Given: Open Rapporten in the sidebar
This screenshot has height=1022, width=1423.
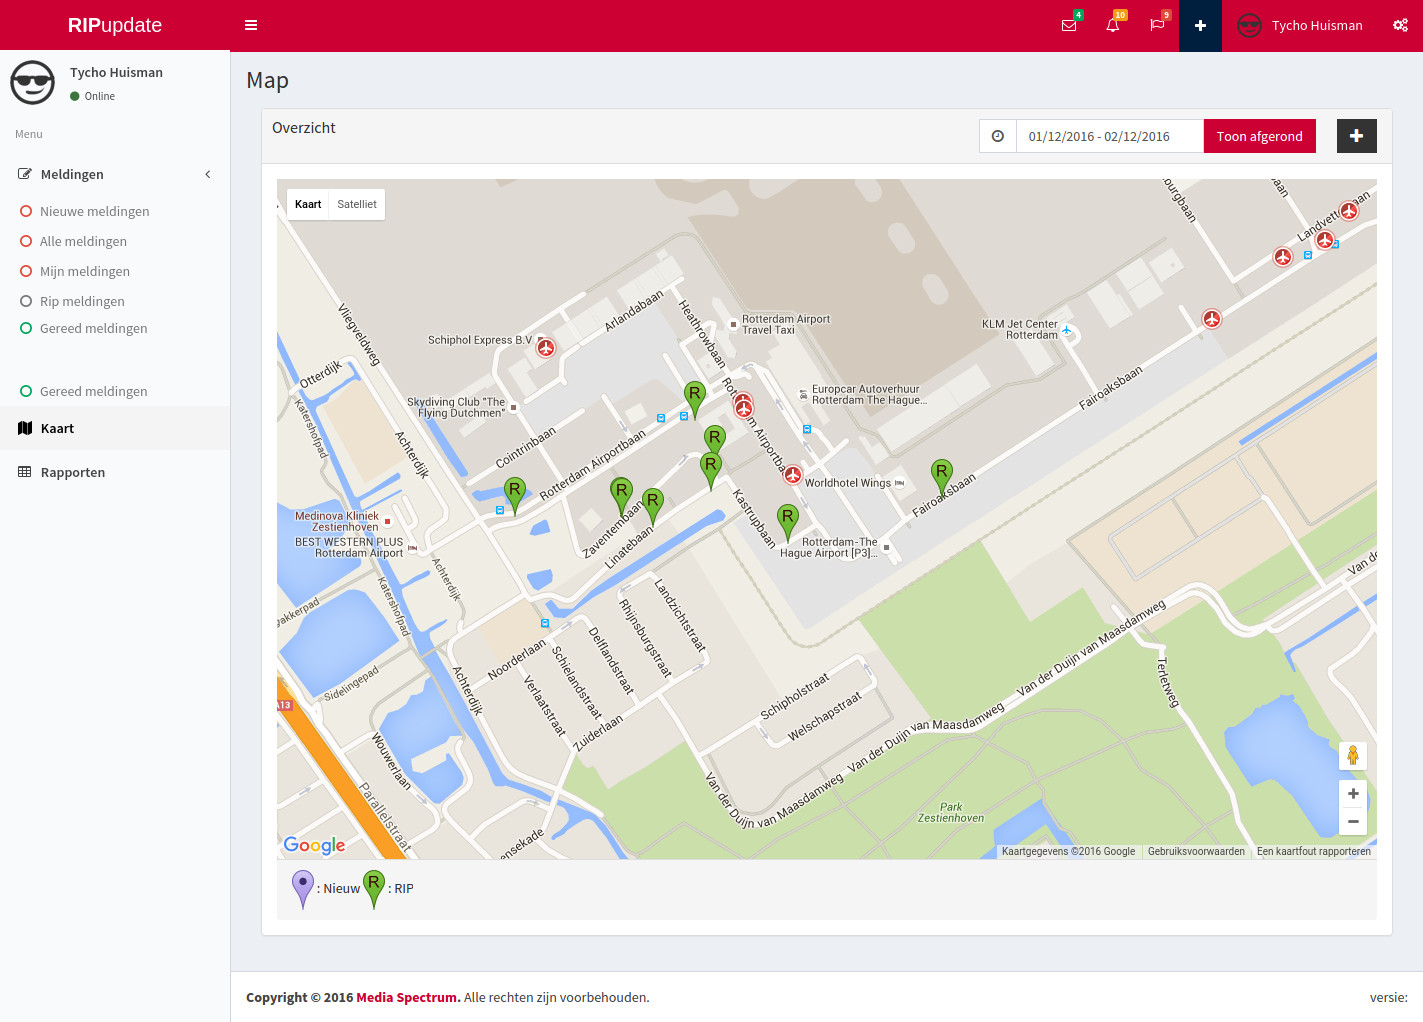Looking at the screenshot, I should pyautogui.click(x=115, y=472).
